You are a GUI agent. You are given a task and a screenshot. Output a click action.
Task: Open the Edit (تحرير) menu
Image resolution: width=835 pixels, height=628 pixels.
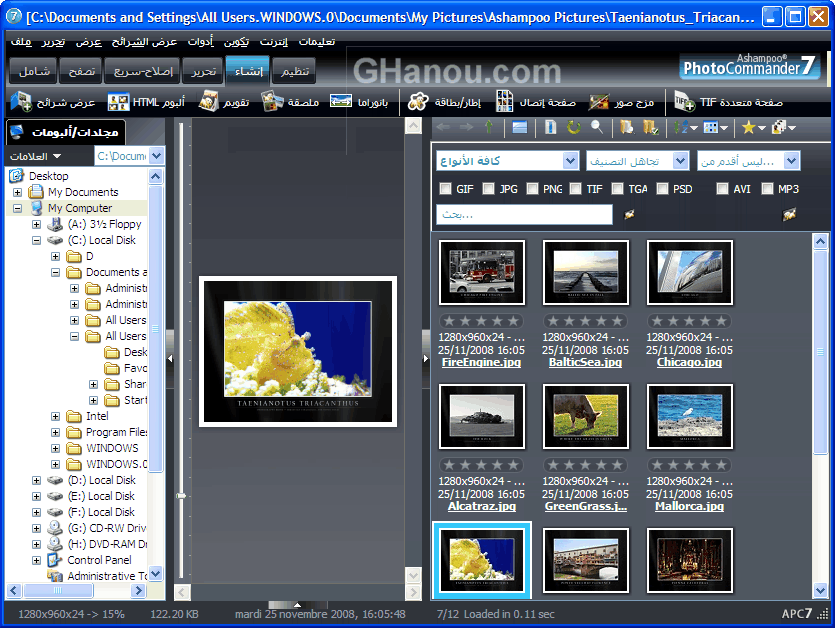[53, 42]
